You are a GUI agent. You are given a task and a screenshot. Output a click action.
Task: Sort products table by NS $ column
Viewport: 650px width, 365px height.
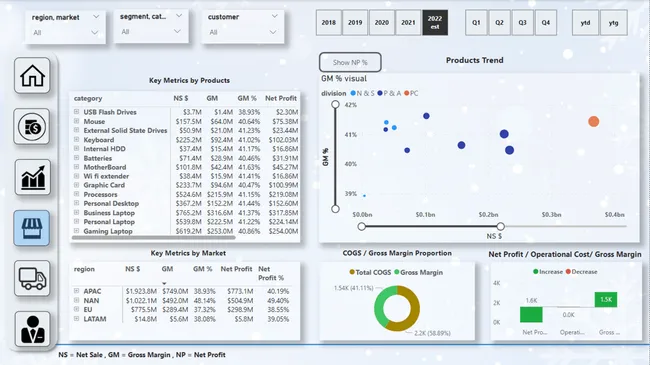click(x=181, y=98)
